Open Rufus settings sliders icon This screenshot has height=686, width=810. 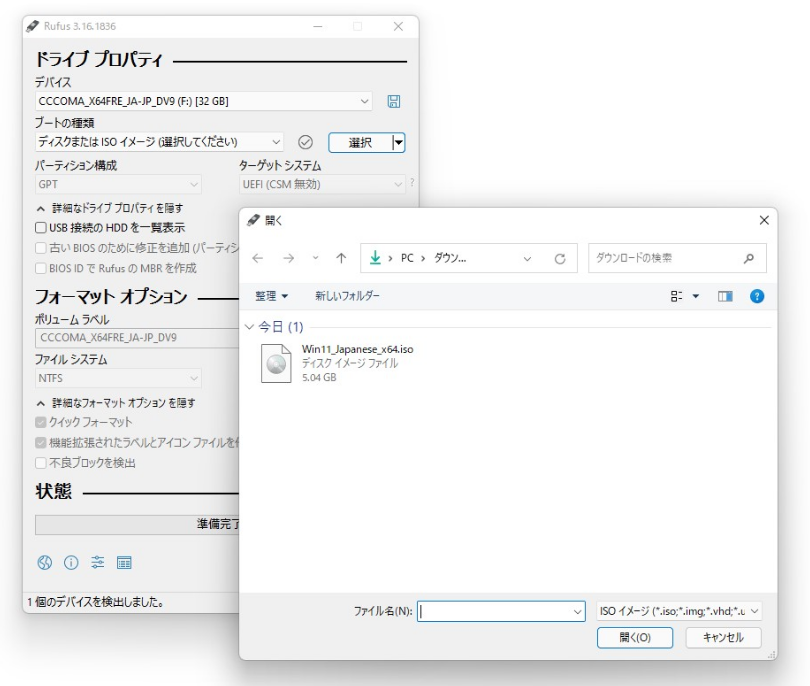(98, 562)
